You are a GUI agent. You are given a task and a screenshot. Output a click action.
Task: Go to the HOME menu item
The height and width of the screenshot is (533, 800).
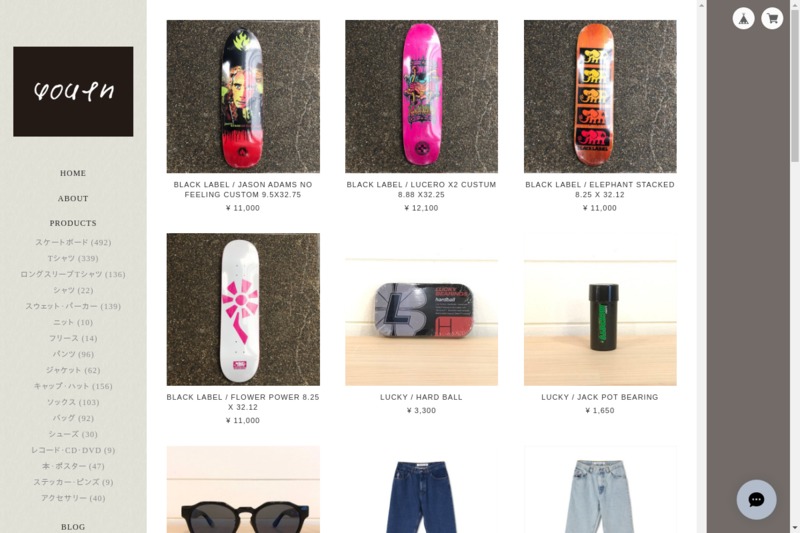pos(73,173)
